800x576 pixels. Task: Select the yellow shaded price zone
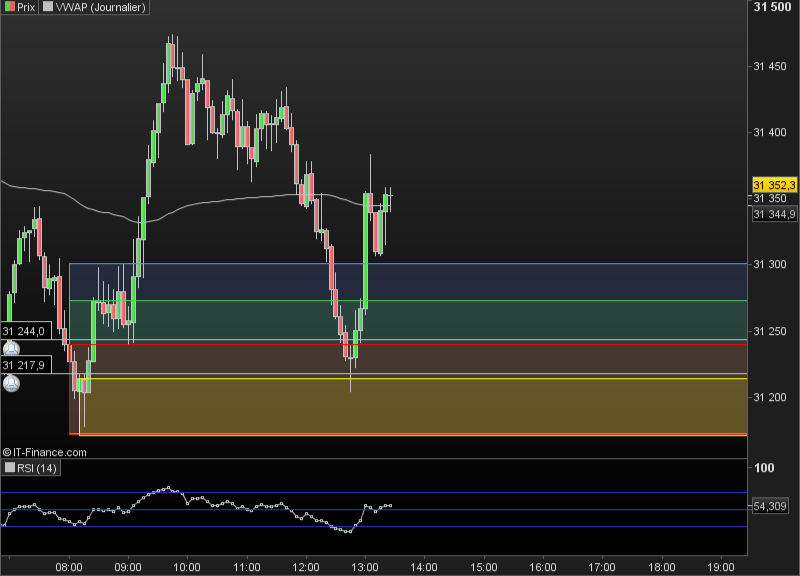coord(413,407)
